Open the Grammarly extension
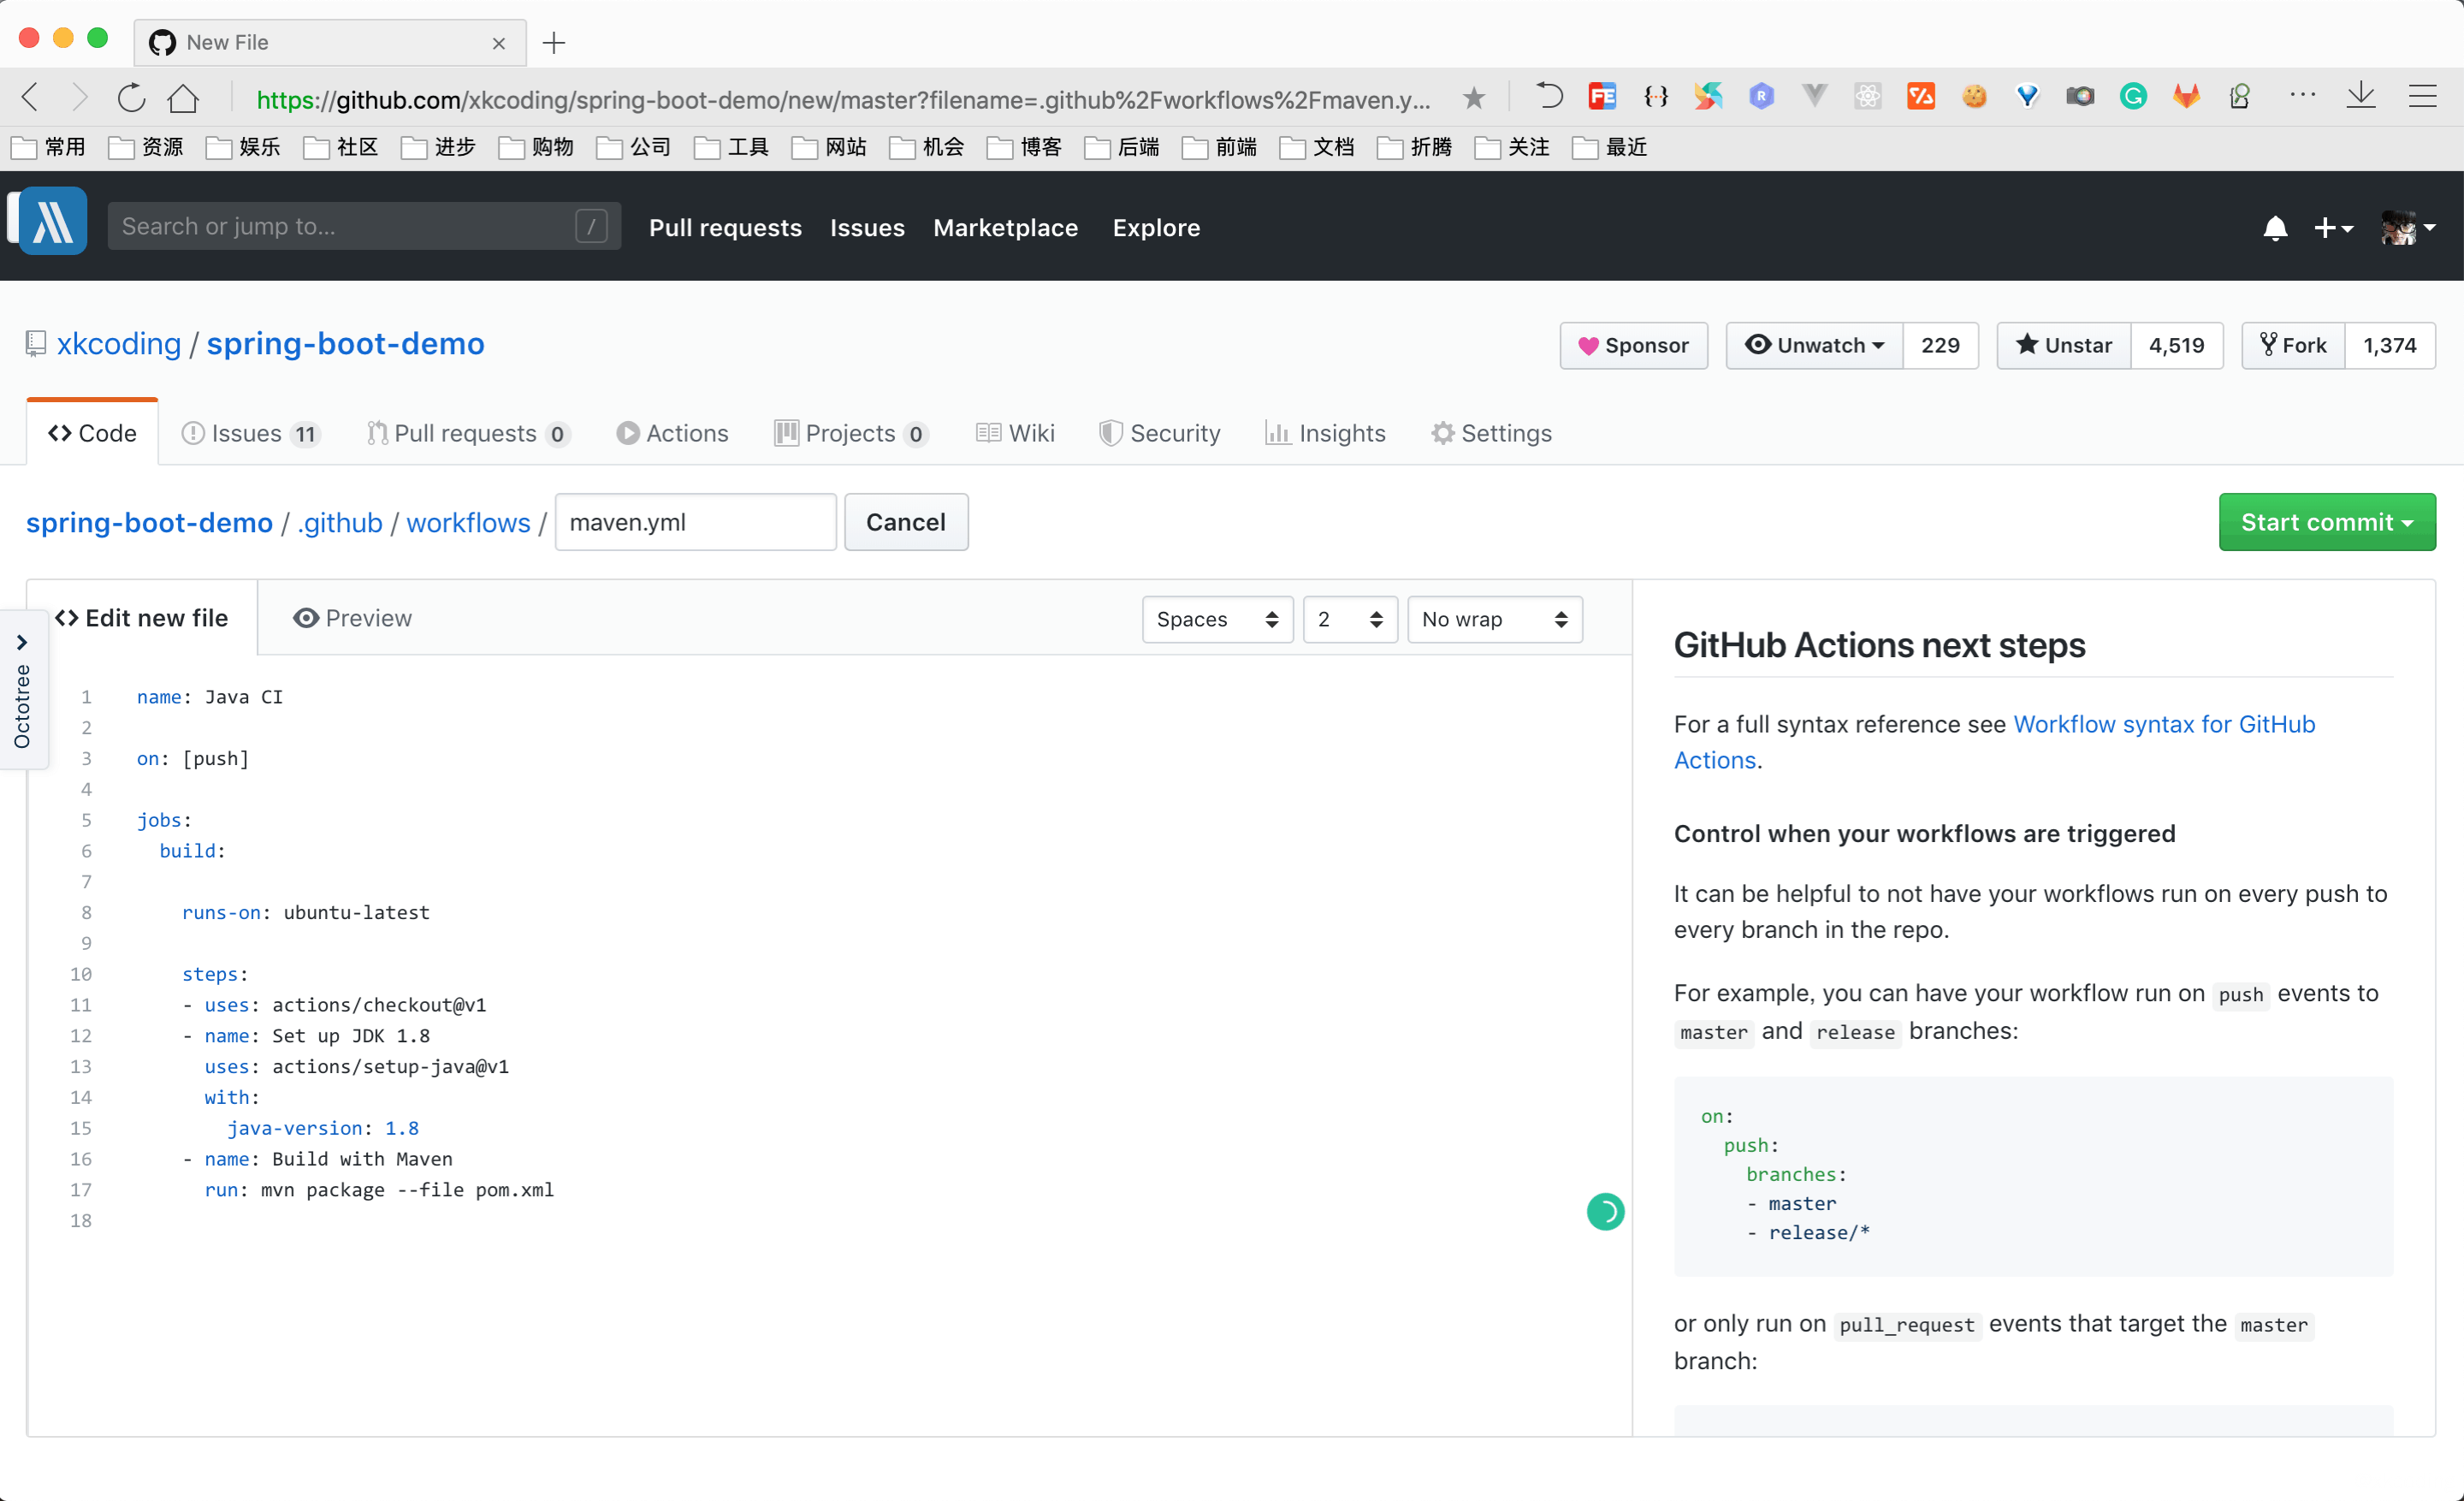2464x1501 pixels. coord(2133,97)
